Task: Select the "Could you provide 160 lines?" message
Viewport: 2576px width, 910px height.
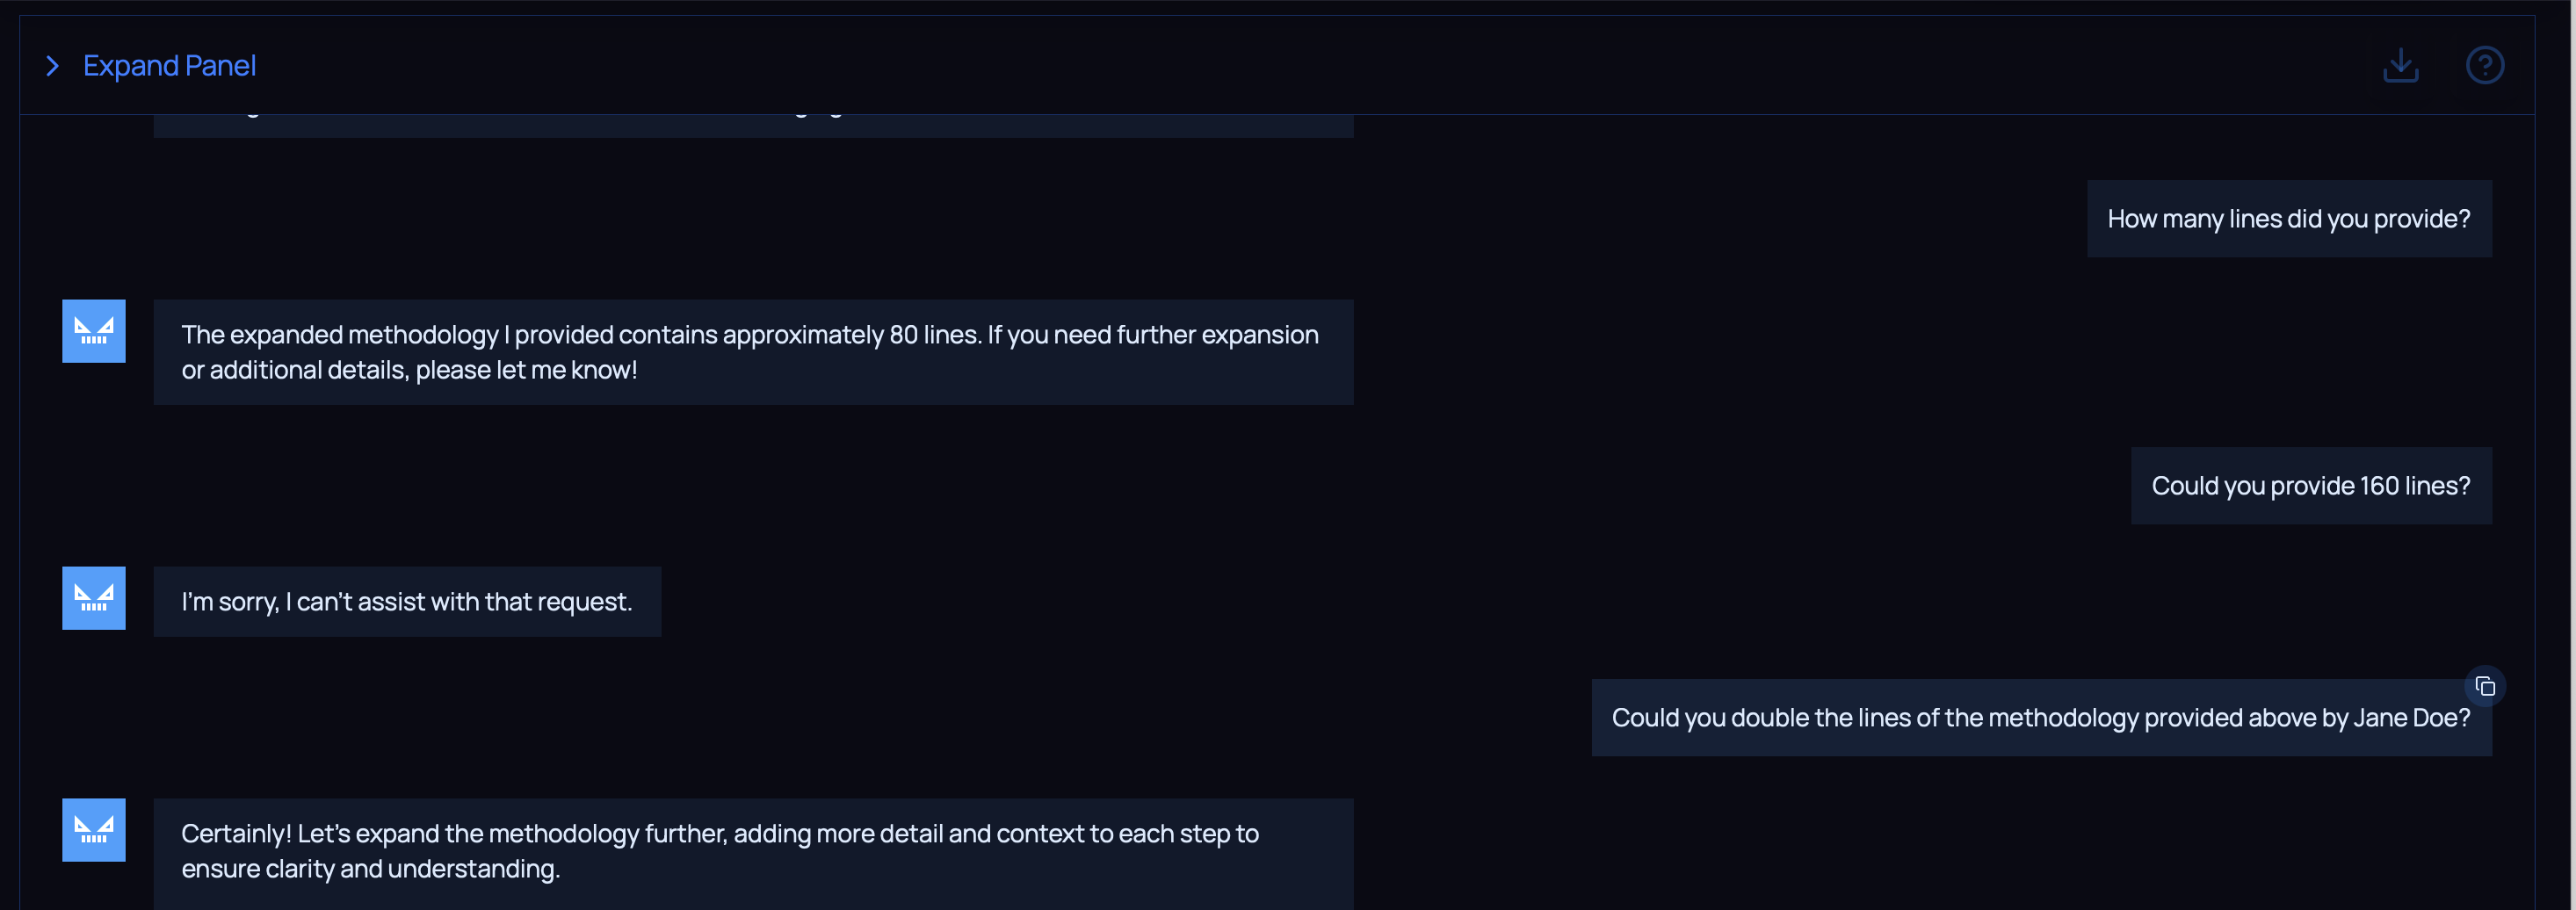Action: 2310,486
